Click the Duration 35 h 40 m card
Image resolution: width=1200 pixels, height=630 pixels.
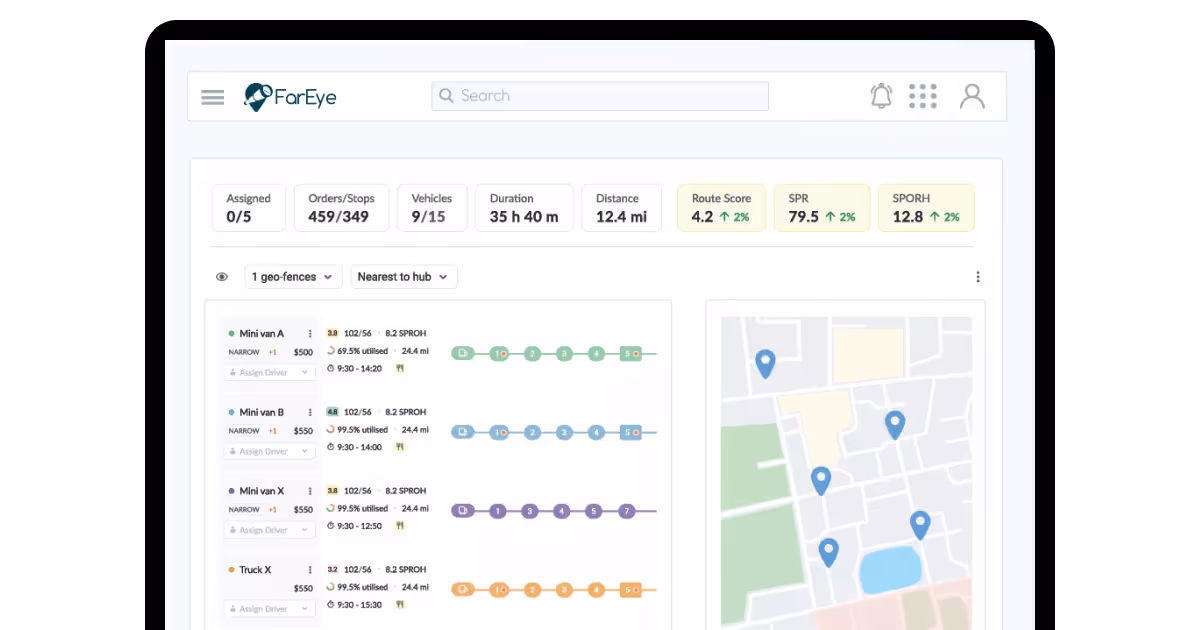click(x=524, y=208)
